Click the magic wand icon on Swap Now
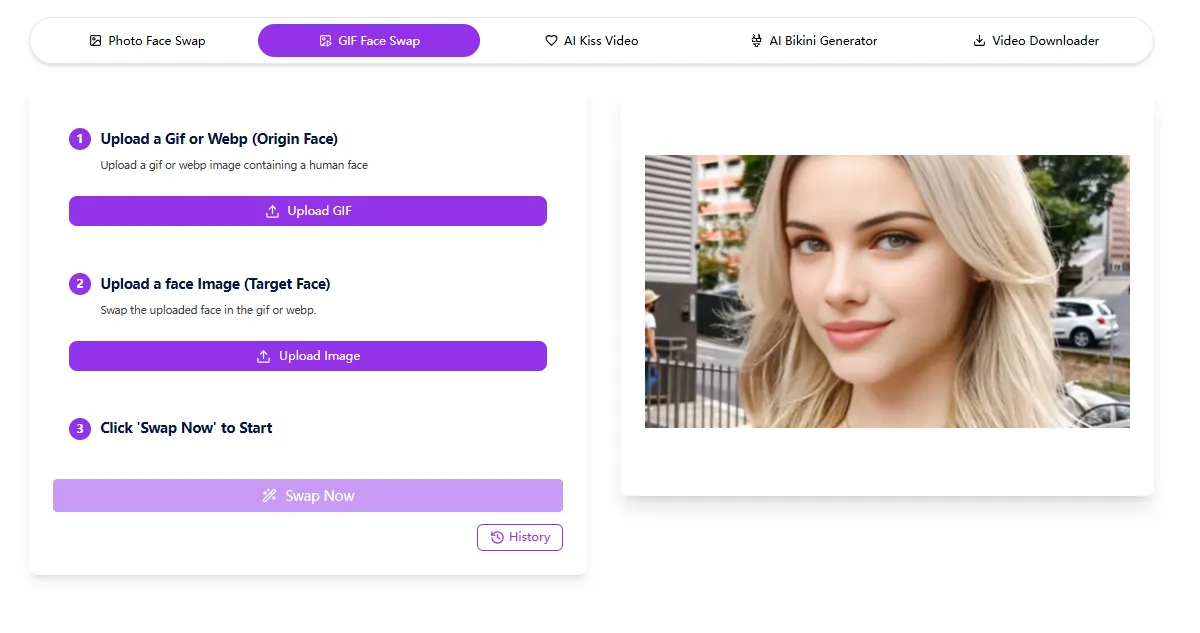 tap(269, 496)
